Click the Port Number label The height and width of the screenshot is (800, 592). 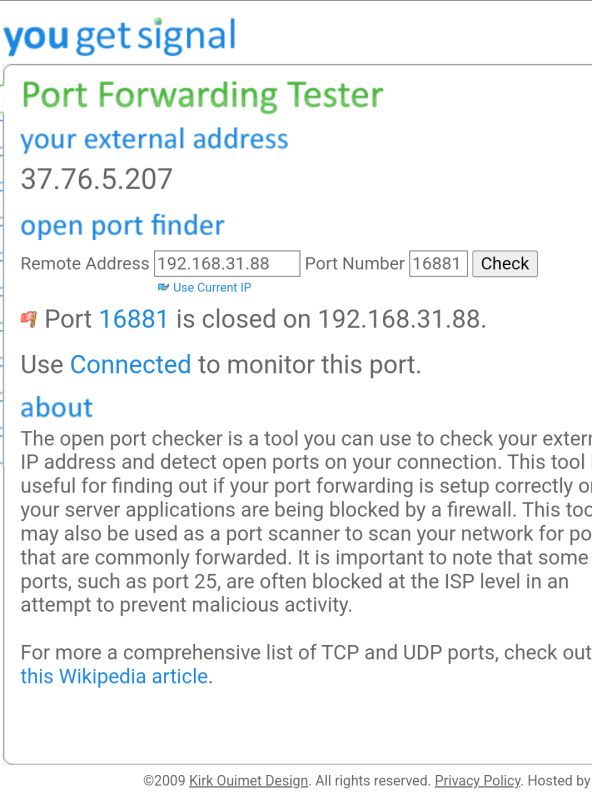pyautogui.click(x=355, y=264)
